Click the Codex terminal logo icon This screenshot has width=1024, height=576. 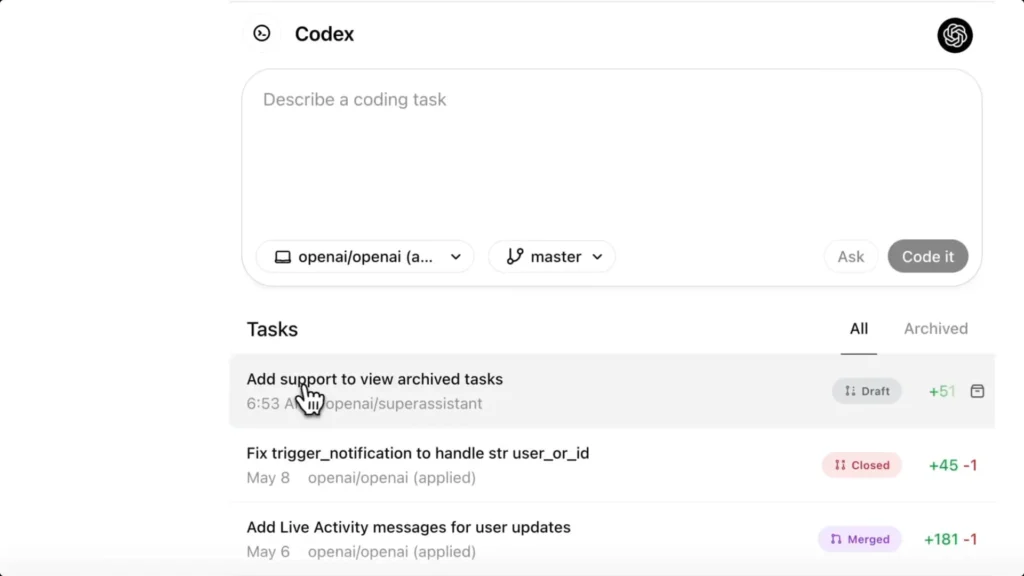coord(262,33)
